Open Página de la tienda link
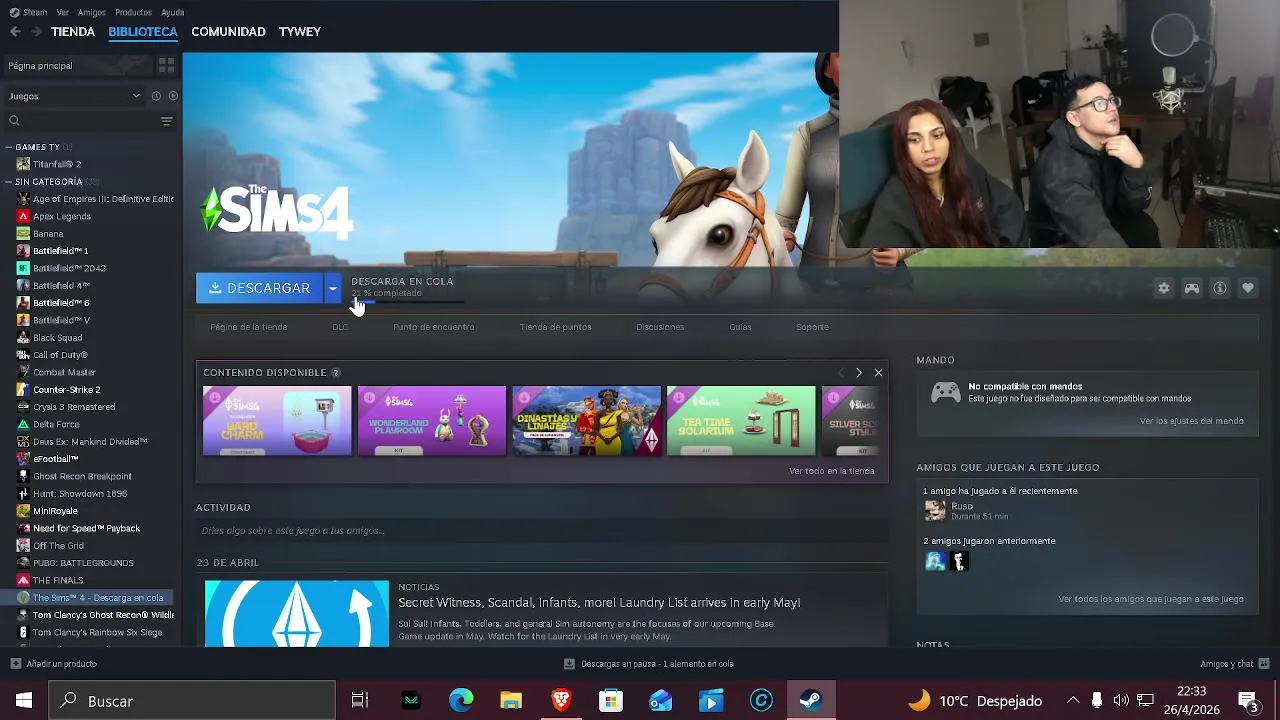Image resolution: width=1280 pixels, height=720 pixels. (x=249, y=327)
